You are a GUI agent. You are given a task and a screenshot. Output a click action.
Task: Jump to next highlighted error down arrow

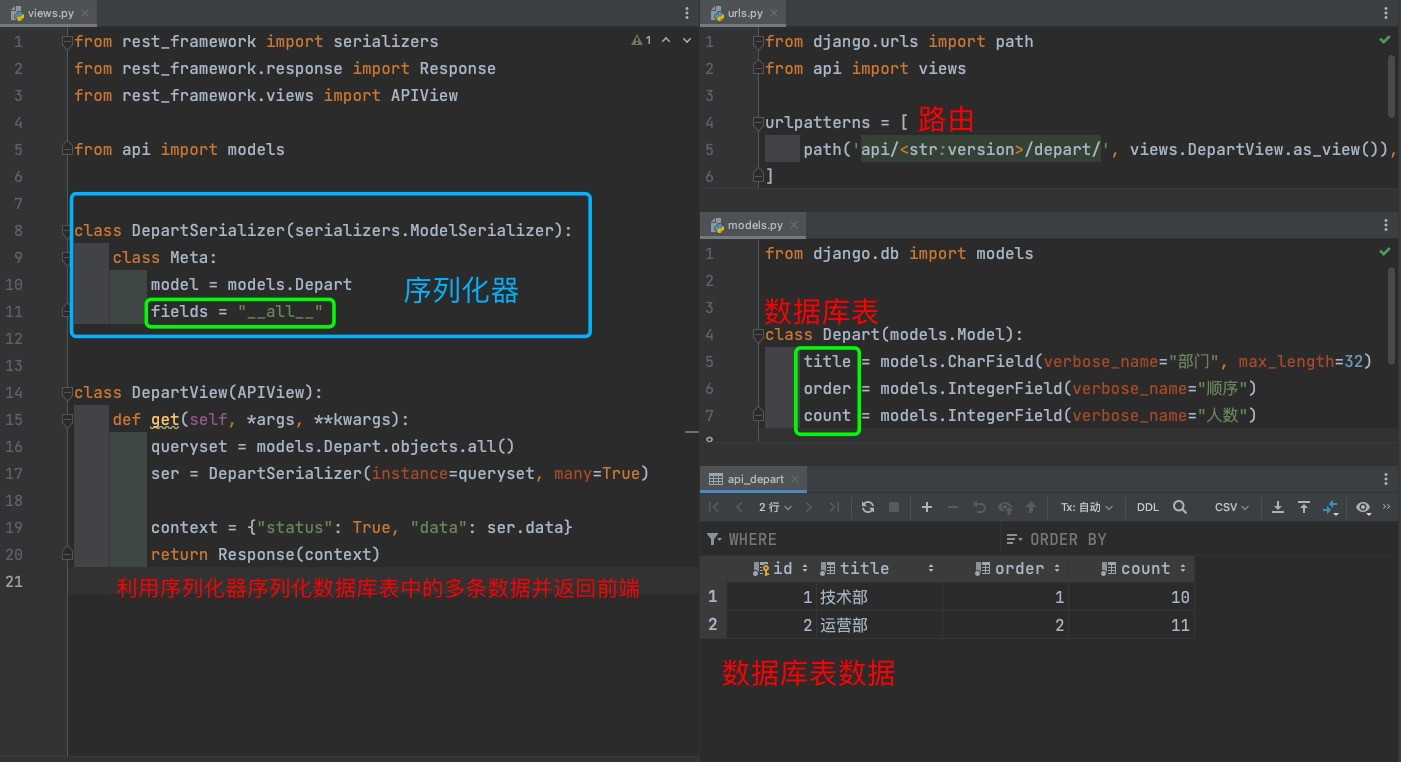click(686, 41)
